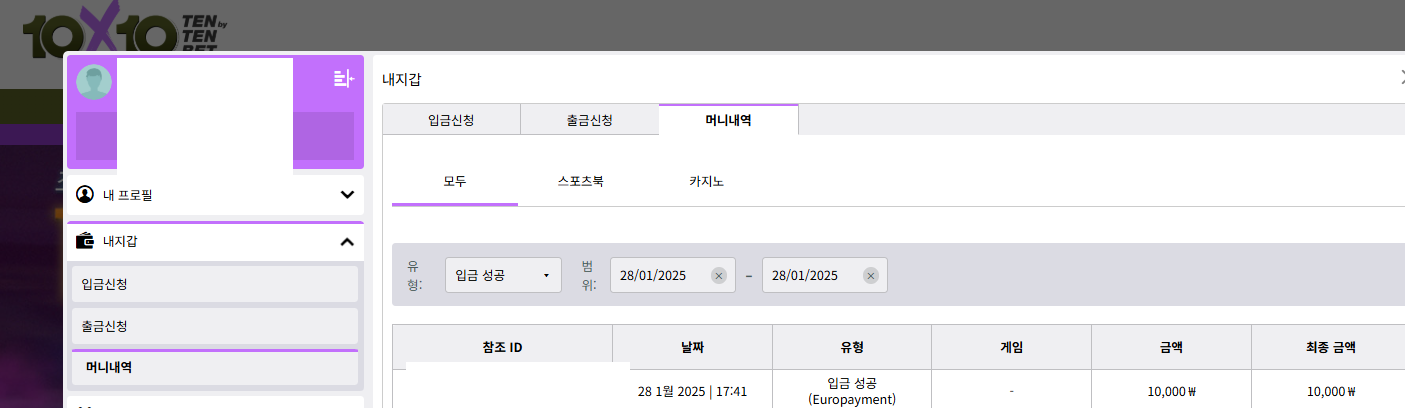Select the 스포츠북 filter tab
Screen dimensions: 1405x408
[581, 183]
